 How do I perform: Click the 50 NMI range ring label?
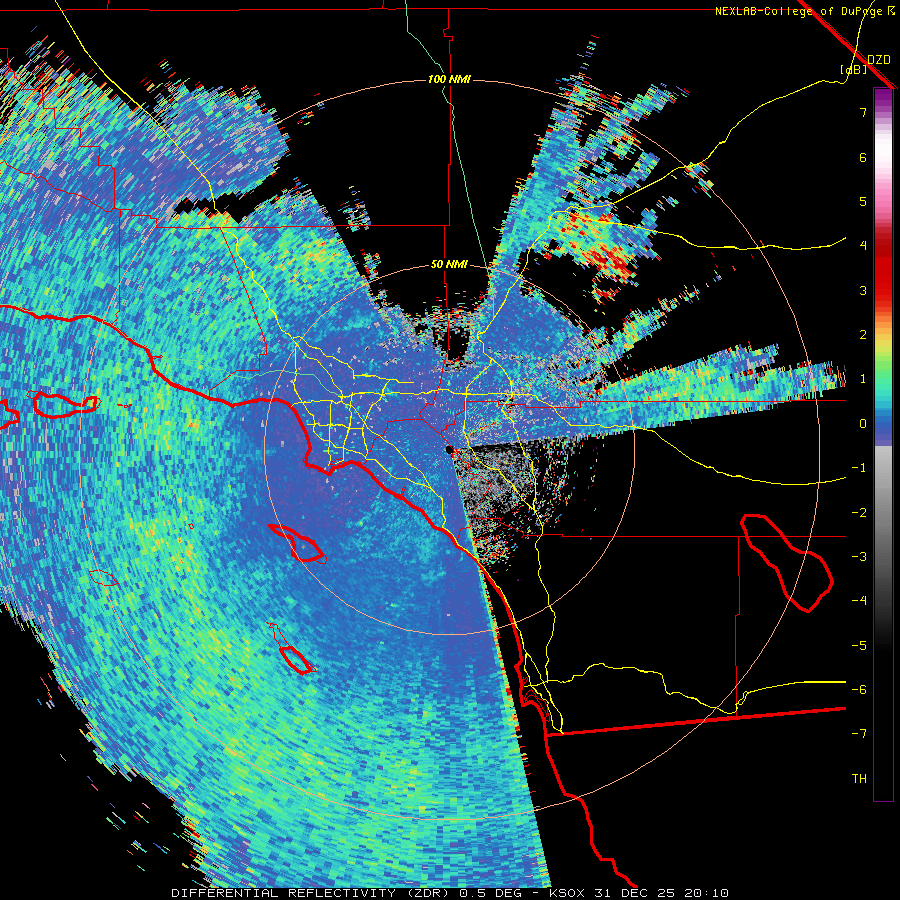(x=449, y=264)
